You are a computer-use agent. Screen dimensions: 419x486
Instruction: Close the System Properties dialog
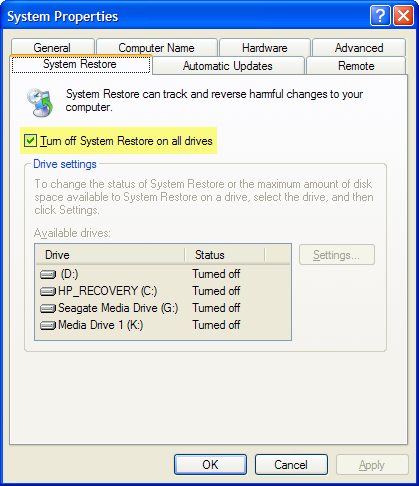coord(403,16)
